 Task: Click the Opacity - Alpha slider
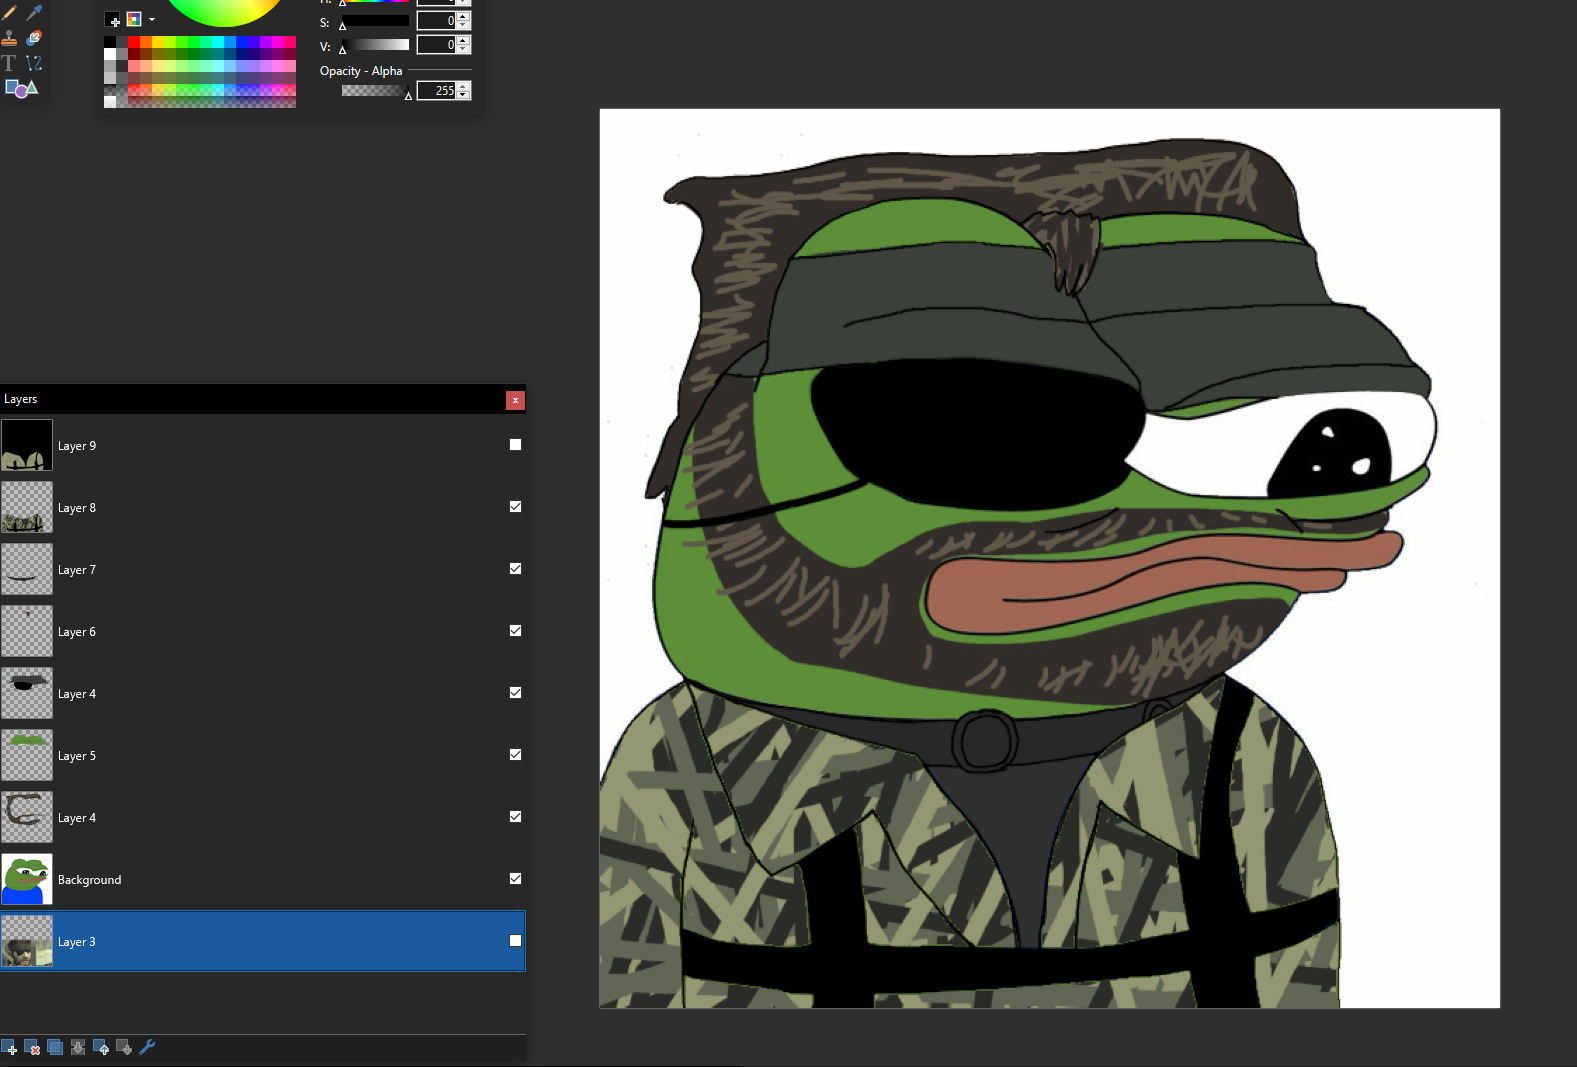point(375,91)
